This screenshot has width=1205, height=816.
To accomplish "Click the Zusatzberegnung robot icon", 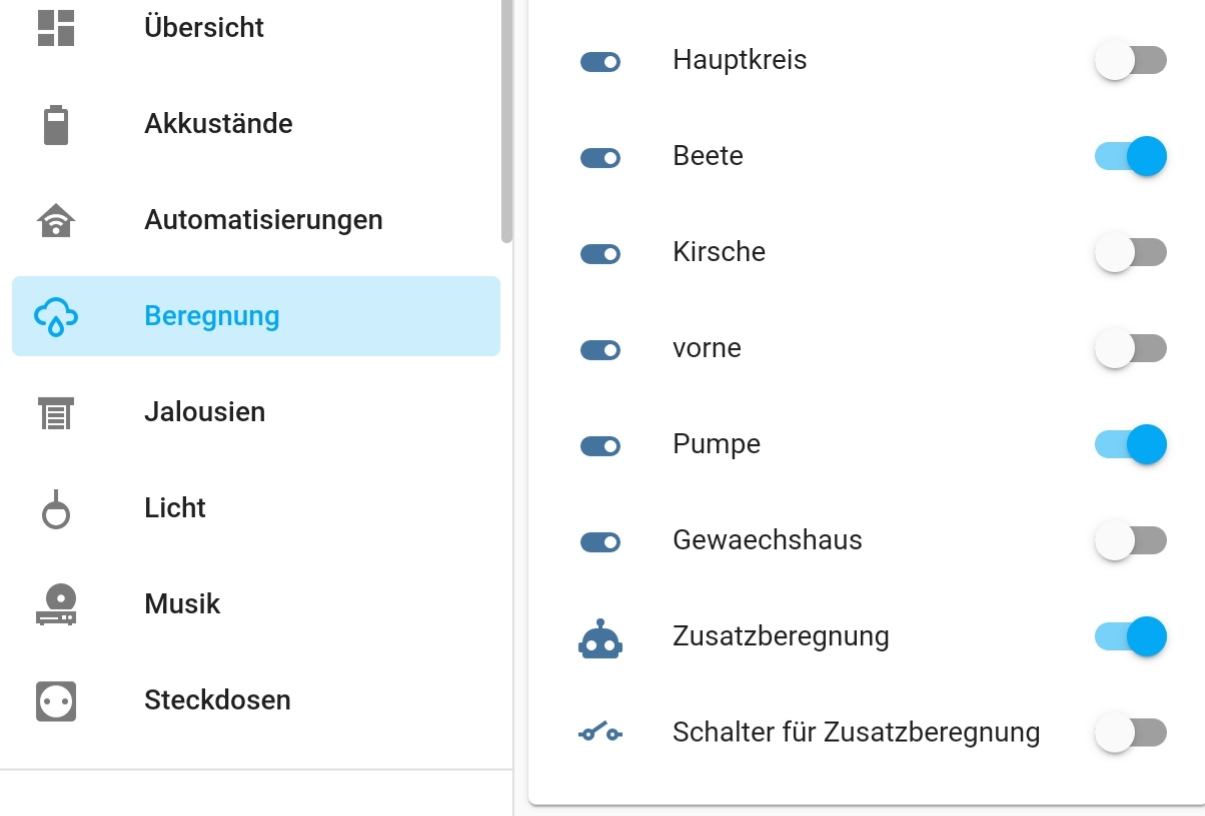I will click(x=600, y=637).
